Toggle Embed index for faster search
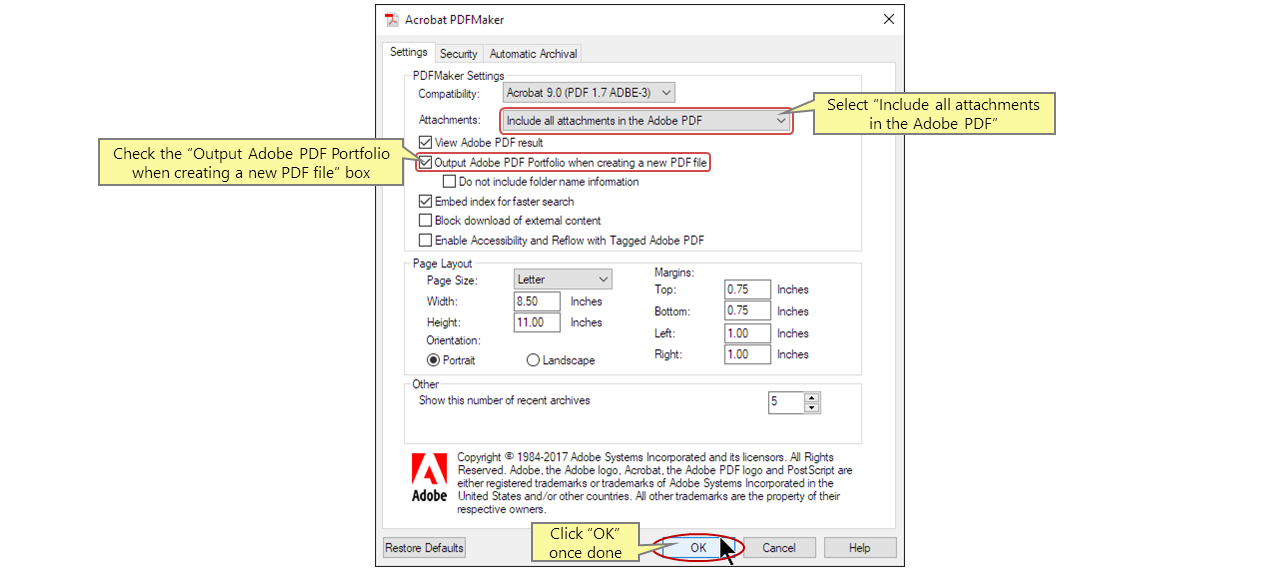The height and width of the screenshot is (574, 1280). pyautogui.click(x=426, y=201)
